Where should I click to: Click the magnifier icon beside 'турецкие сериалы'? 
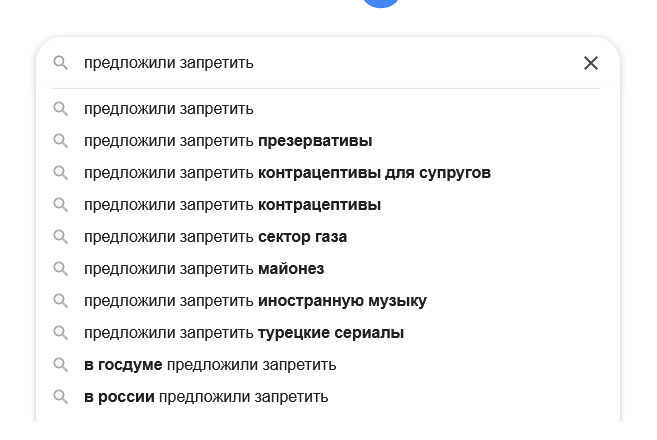point(61,333)
